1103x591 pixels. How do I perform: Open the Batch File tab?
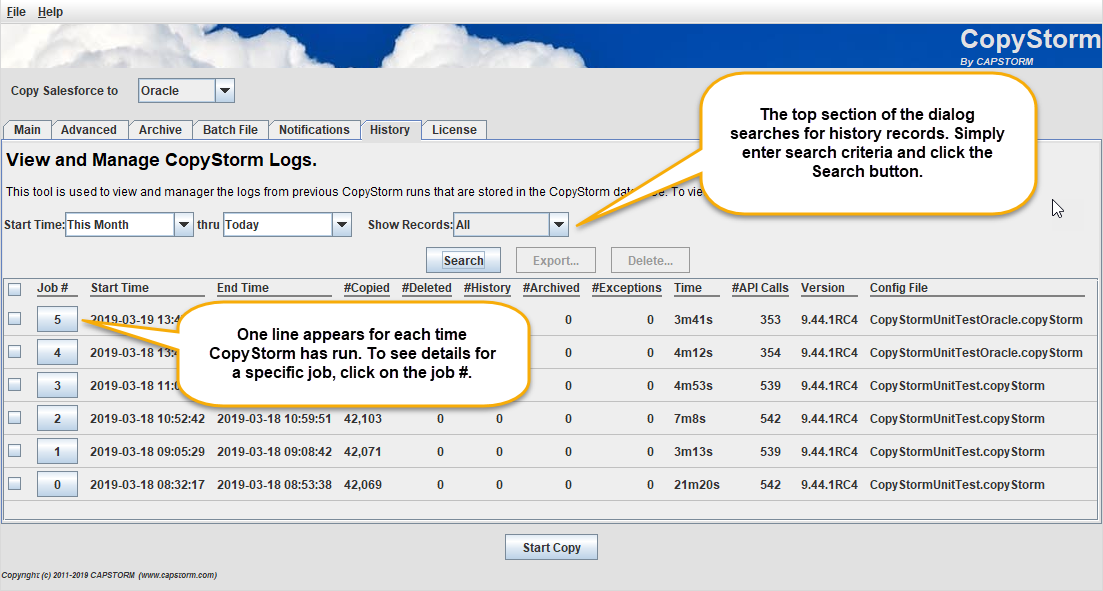coord(231,130)
